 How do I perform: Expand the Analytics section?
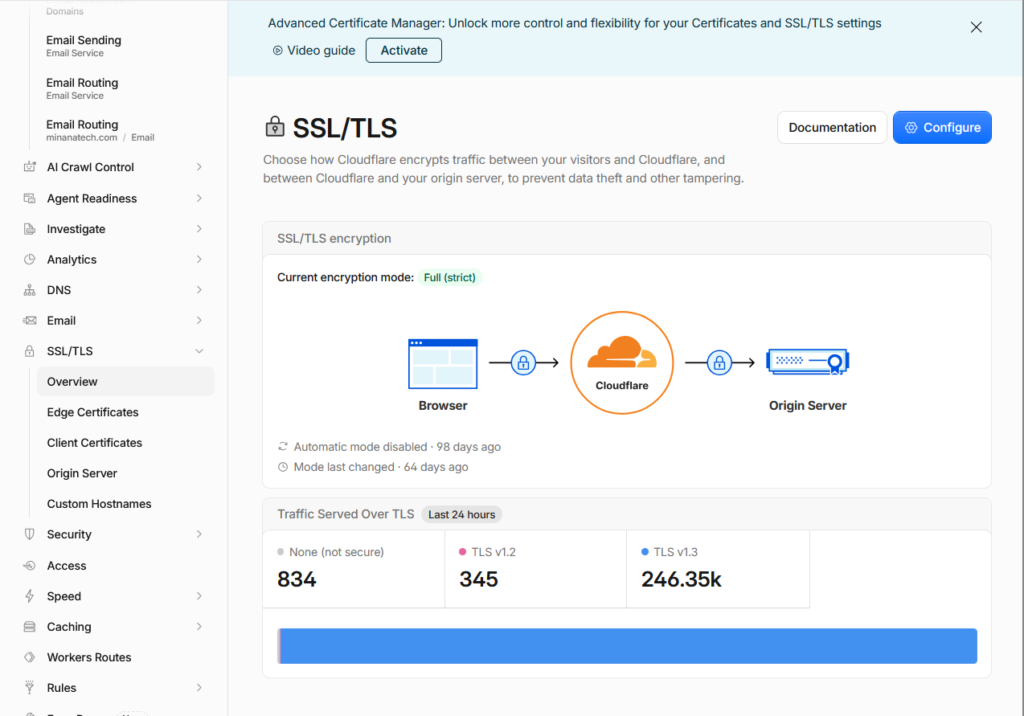(199, 259)
